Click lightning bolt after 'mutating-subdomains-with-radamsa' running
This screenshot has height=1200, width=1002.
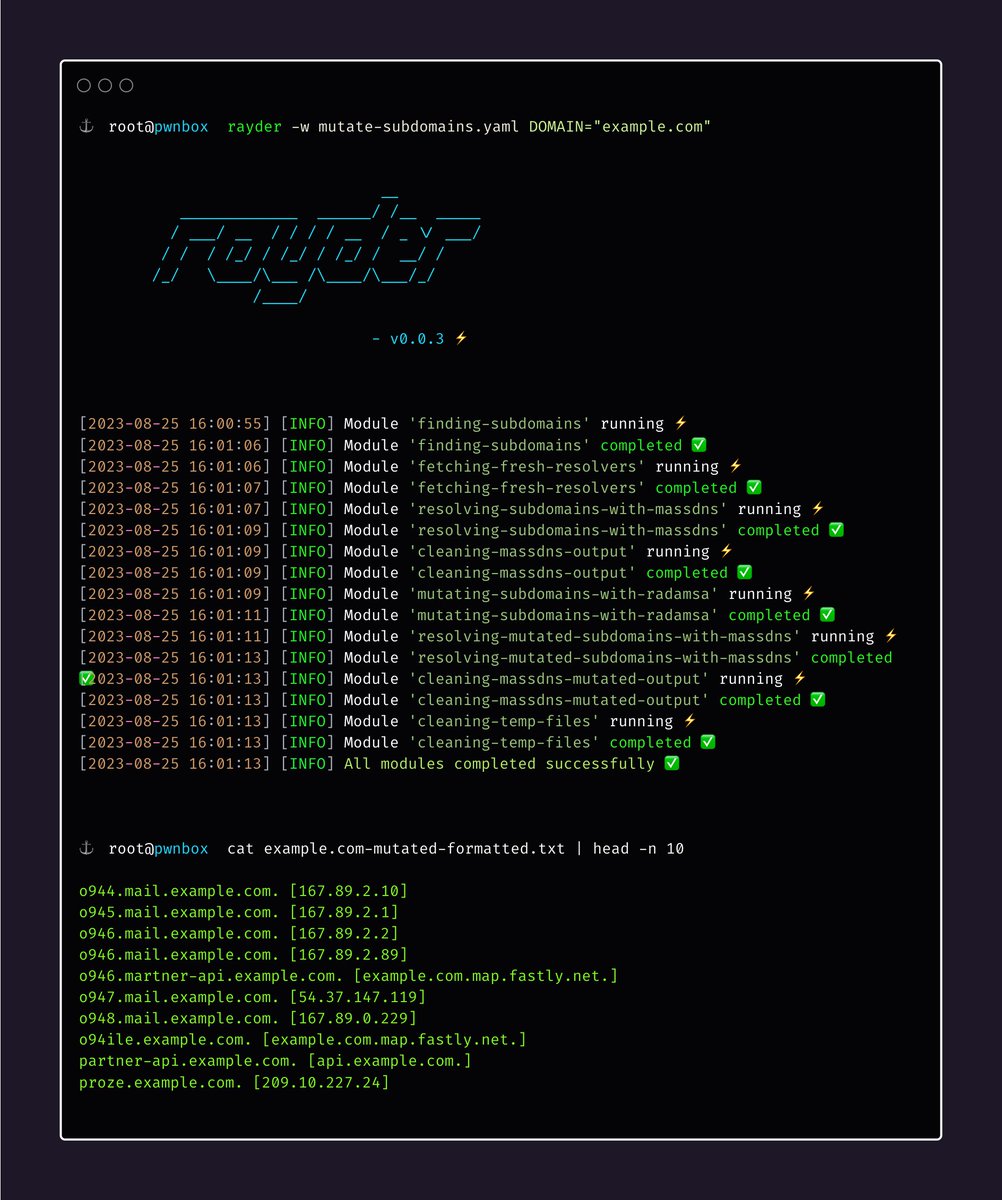click(x=809, y=594)
